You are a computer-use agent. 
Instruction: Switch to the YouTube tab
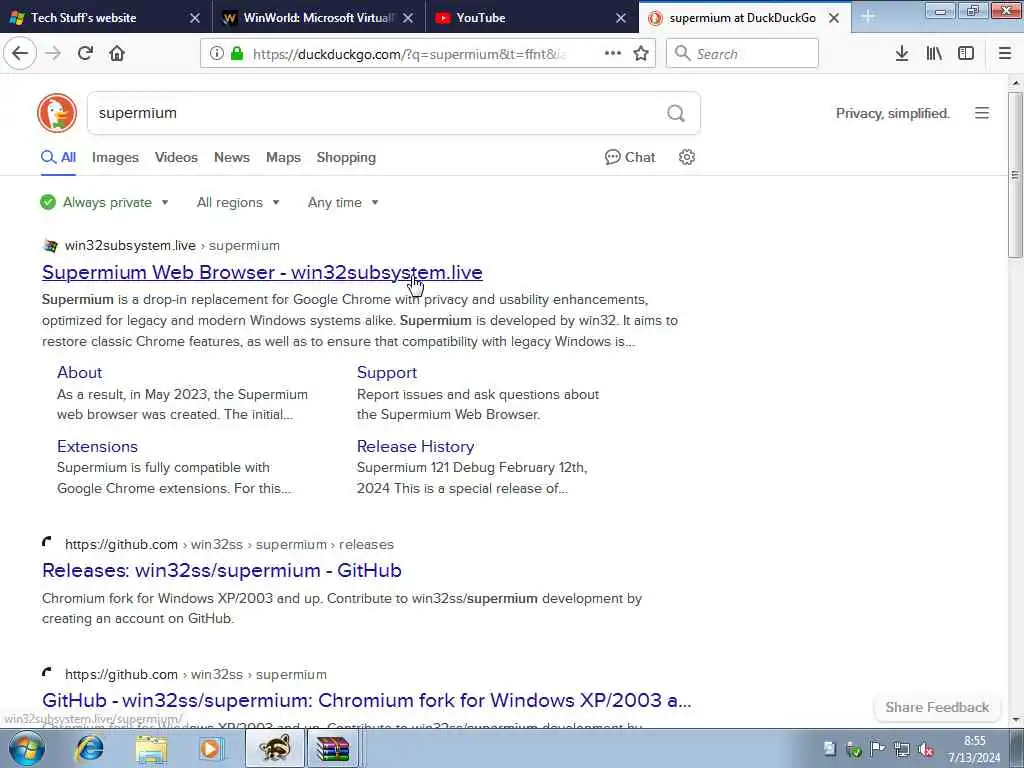(x=532, y=18)
